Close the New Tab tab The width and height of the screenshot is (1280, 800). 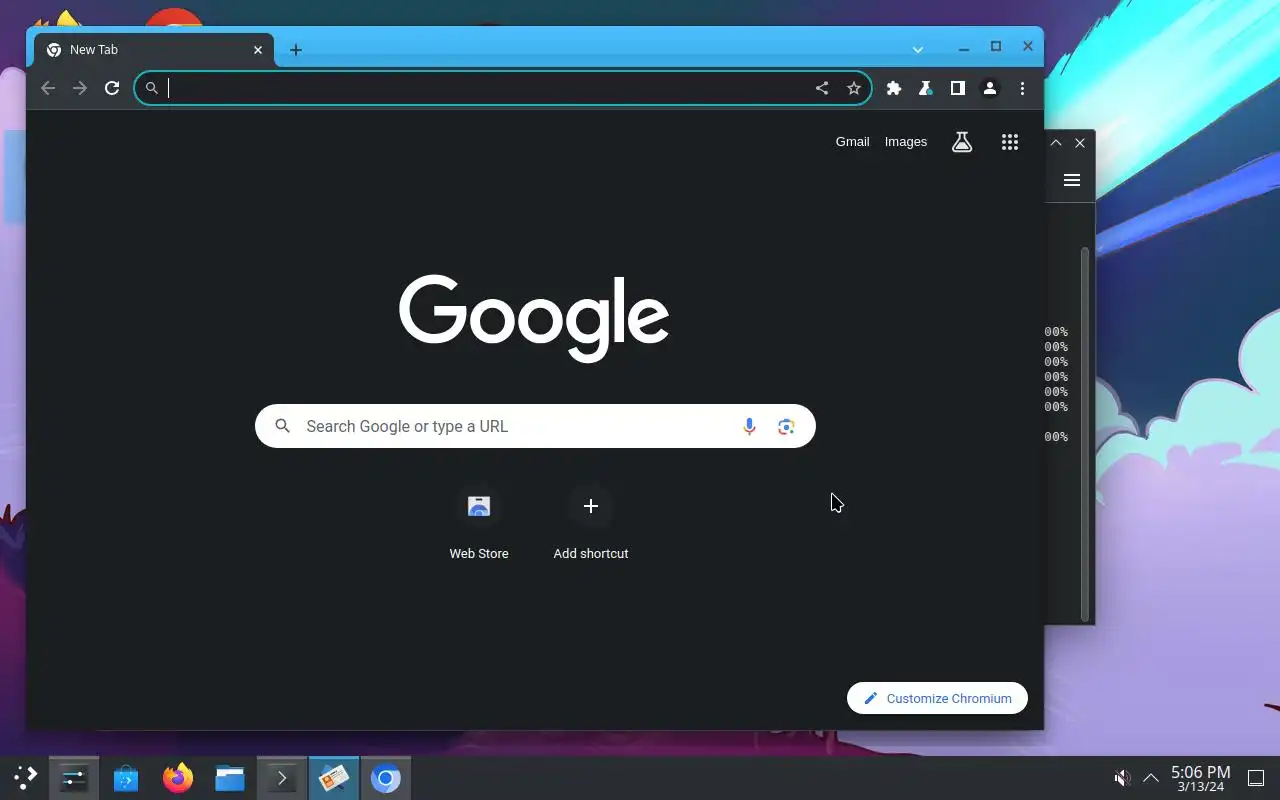[258, 50]
